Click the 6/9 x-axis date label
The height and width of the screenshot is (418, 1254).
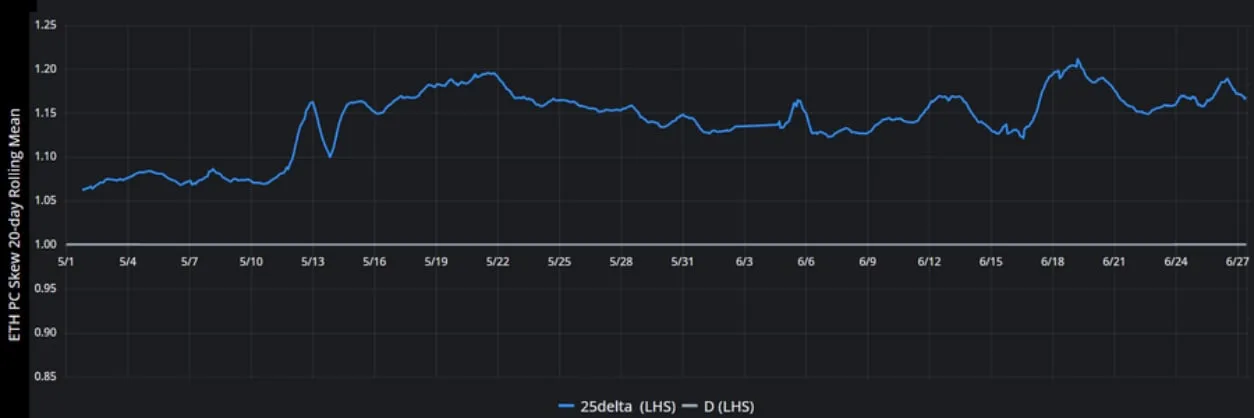[868, 261]
